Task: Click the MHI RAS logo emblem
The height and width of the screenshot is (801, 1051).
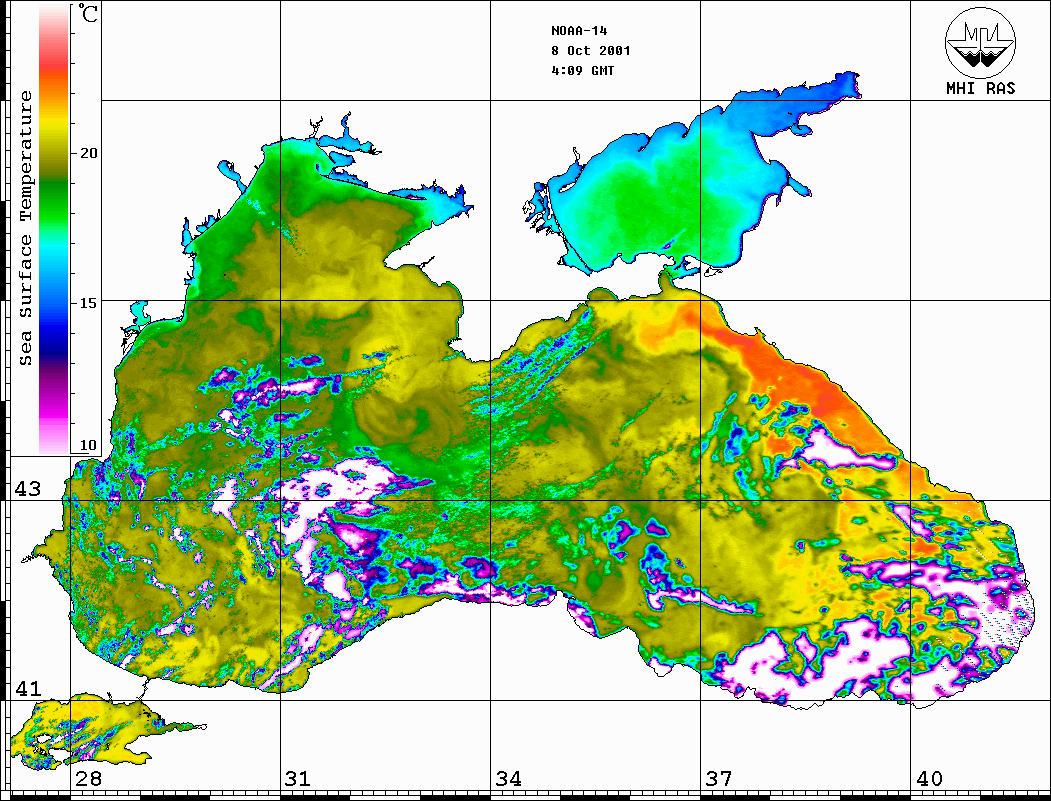Action: (980, 42)
